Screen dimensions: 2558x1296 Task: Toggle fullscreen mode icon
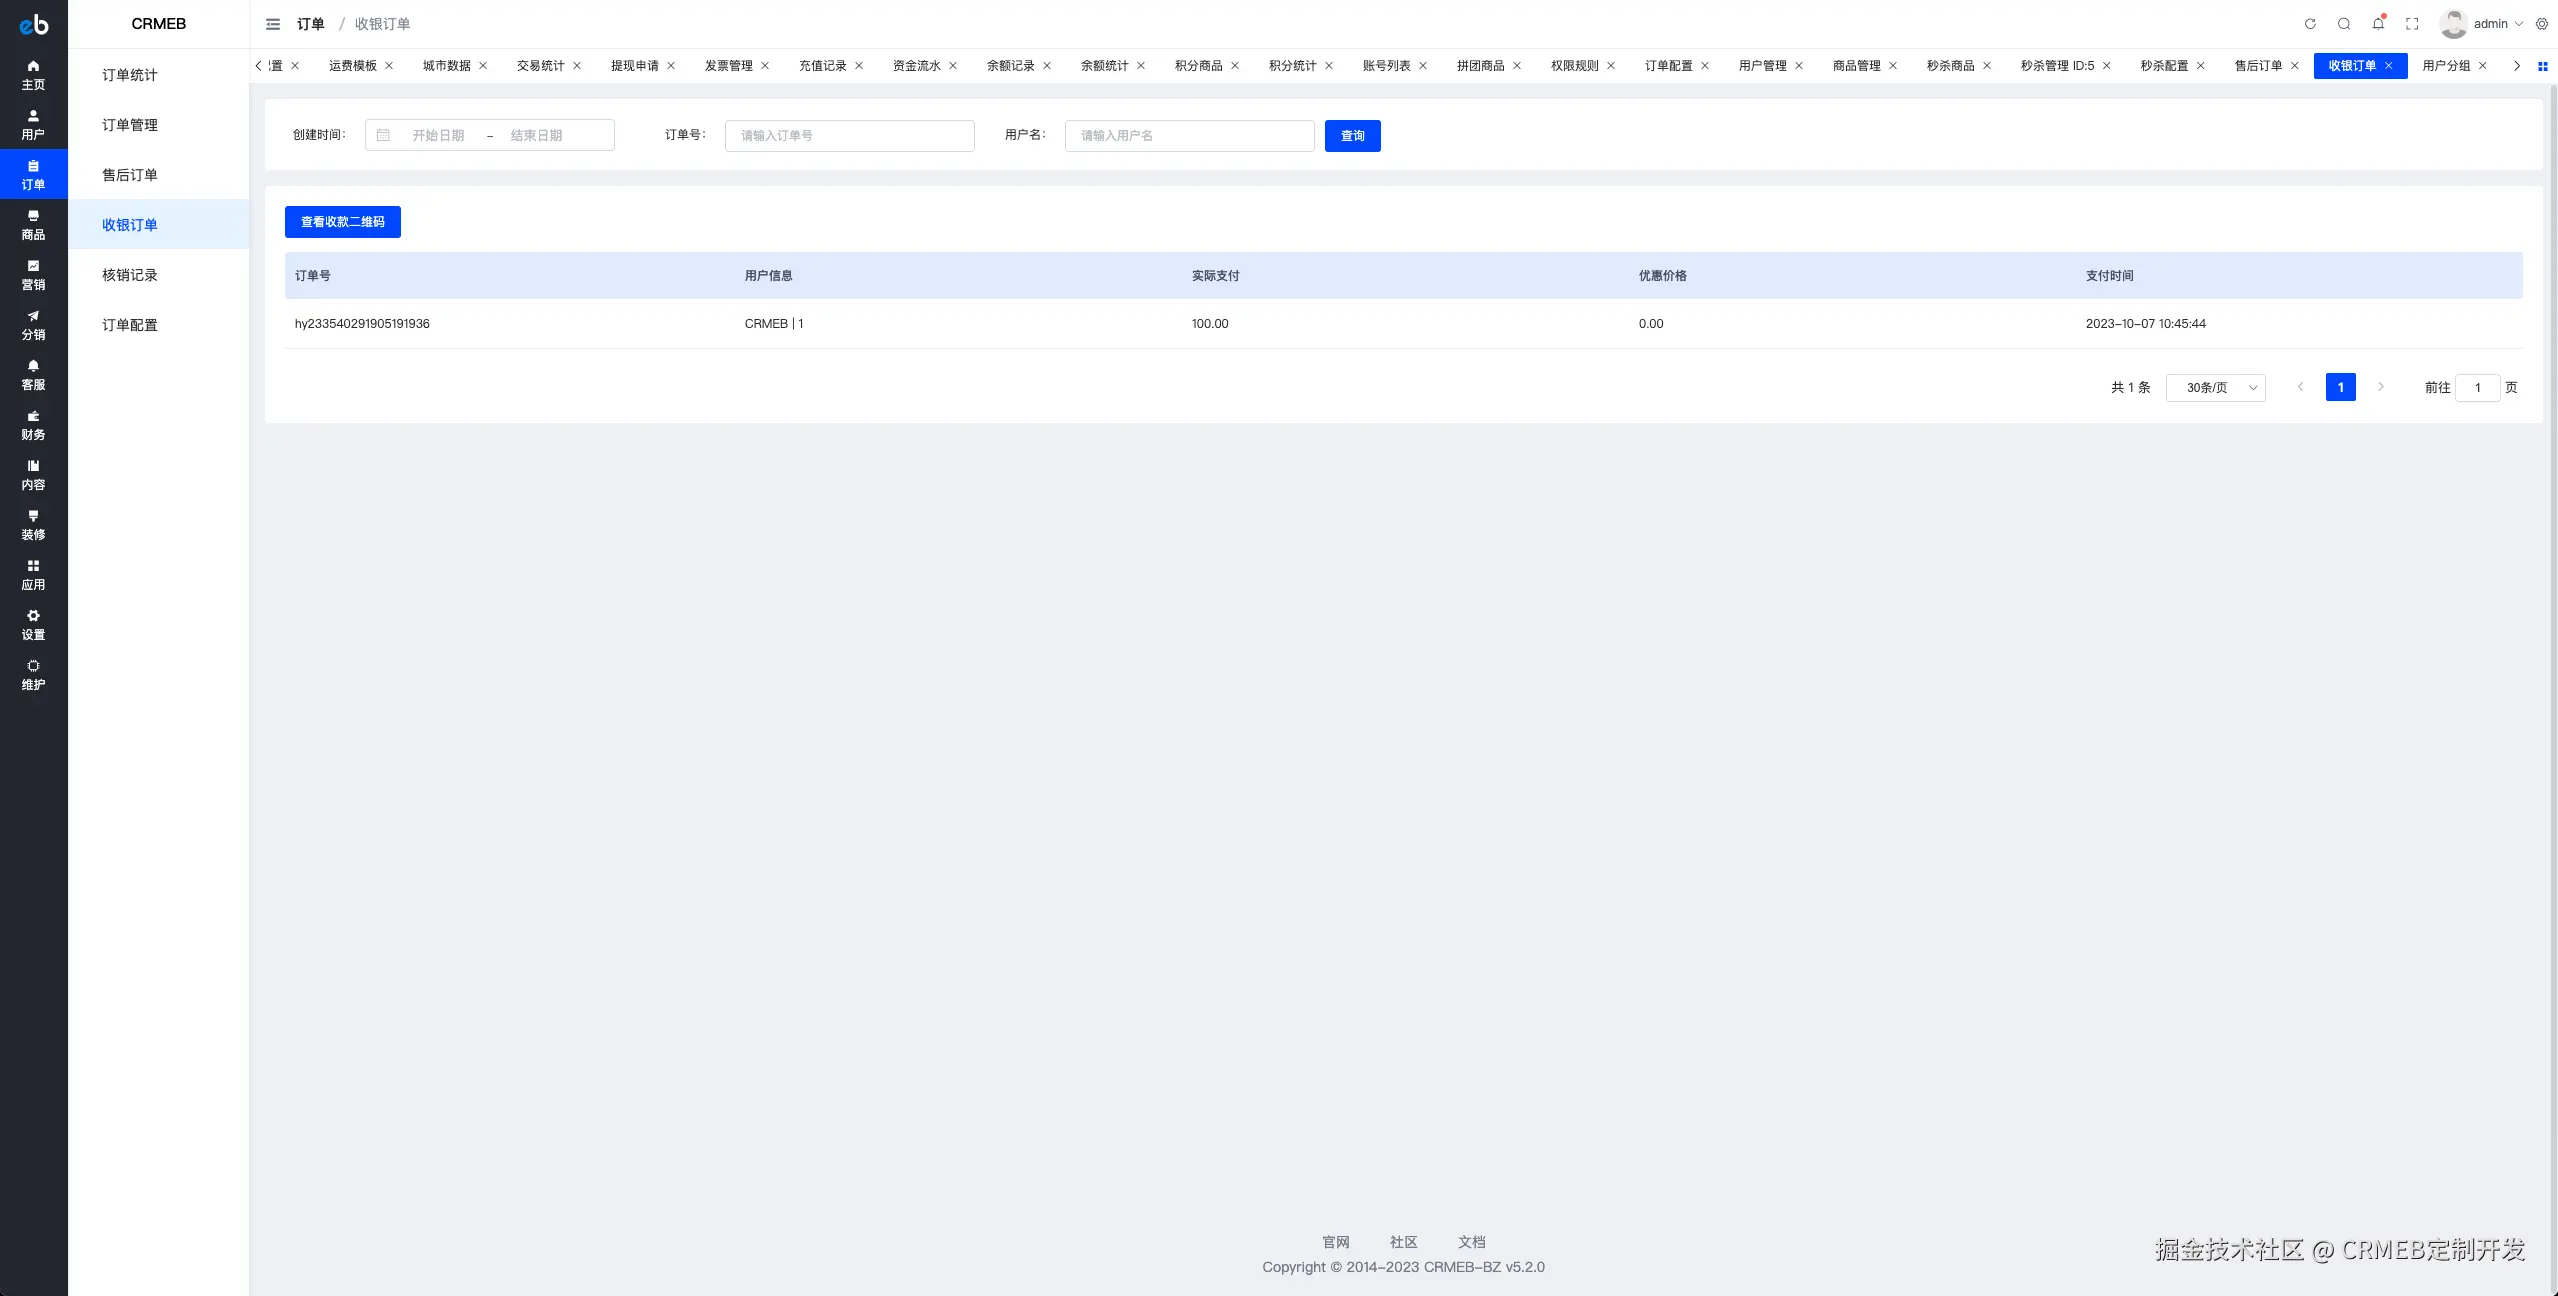point(2412,24)
